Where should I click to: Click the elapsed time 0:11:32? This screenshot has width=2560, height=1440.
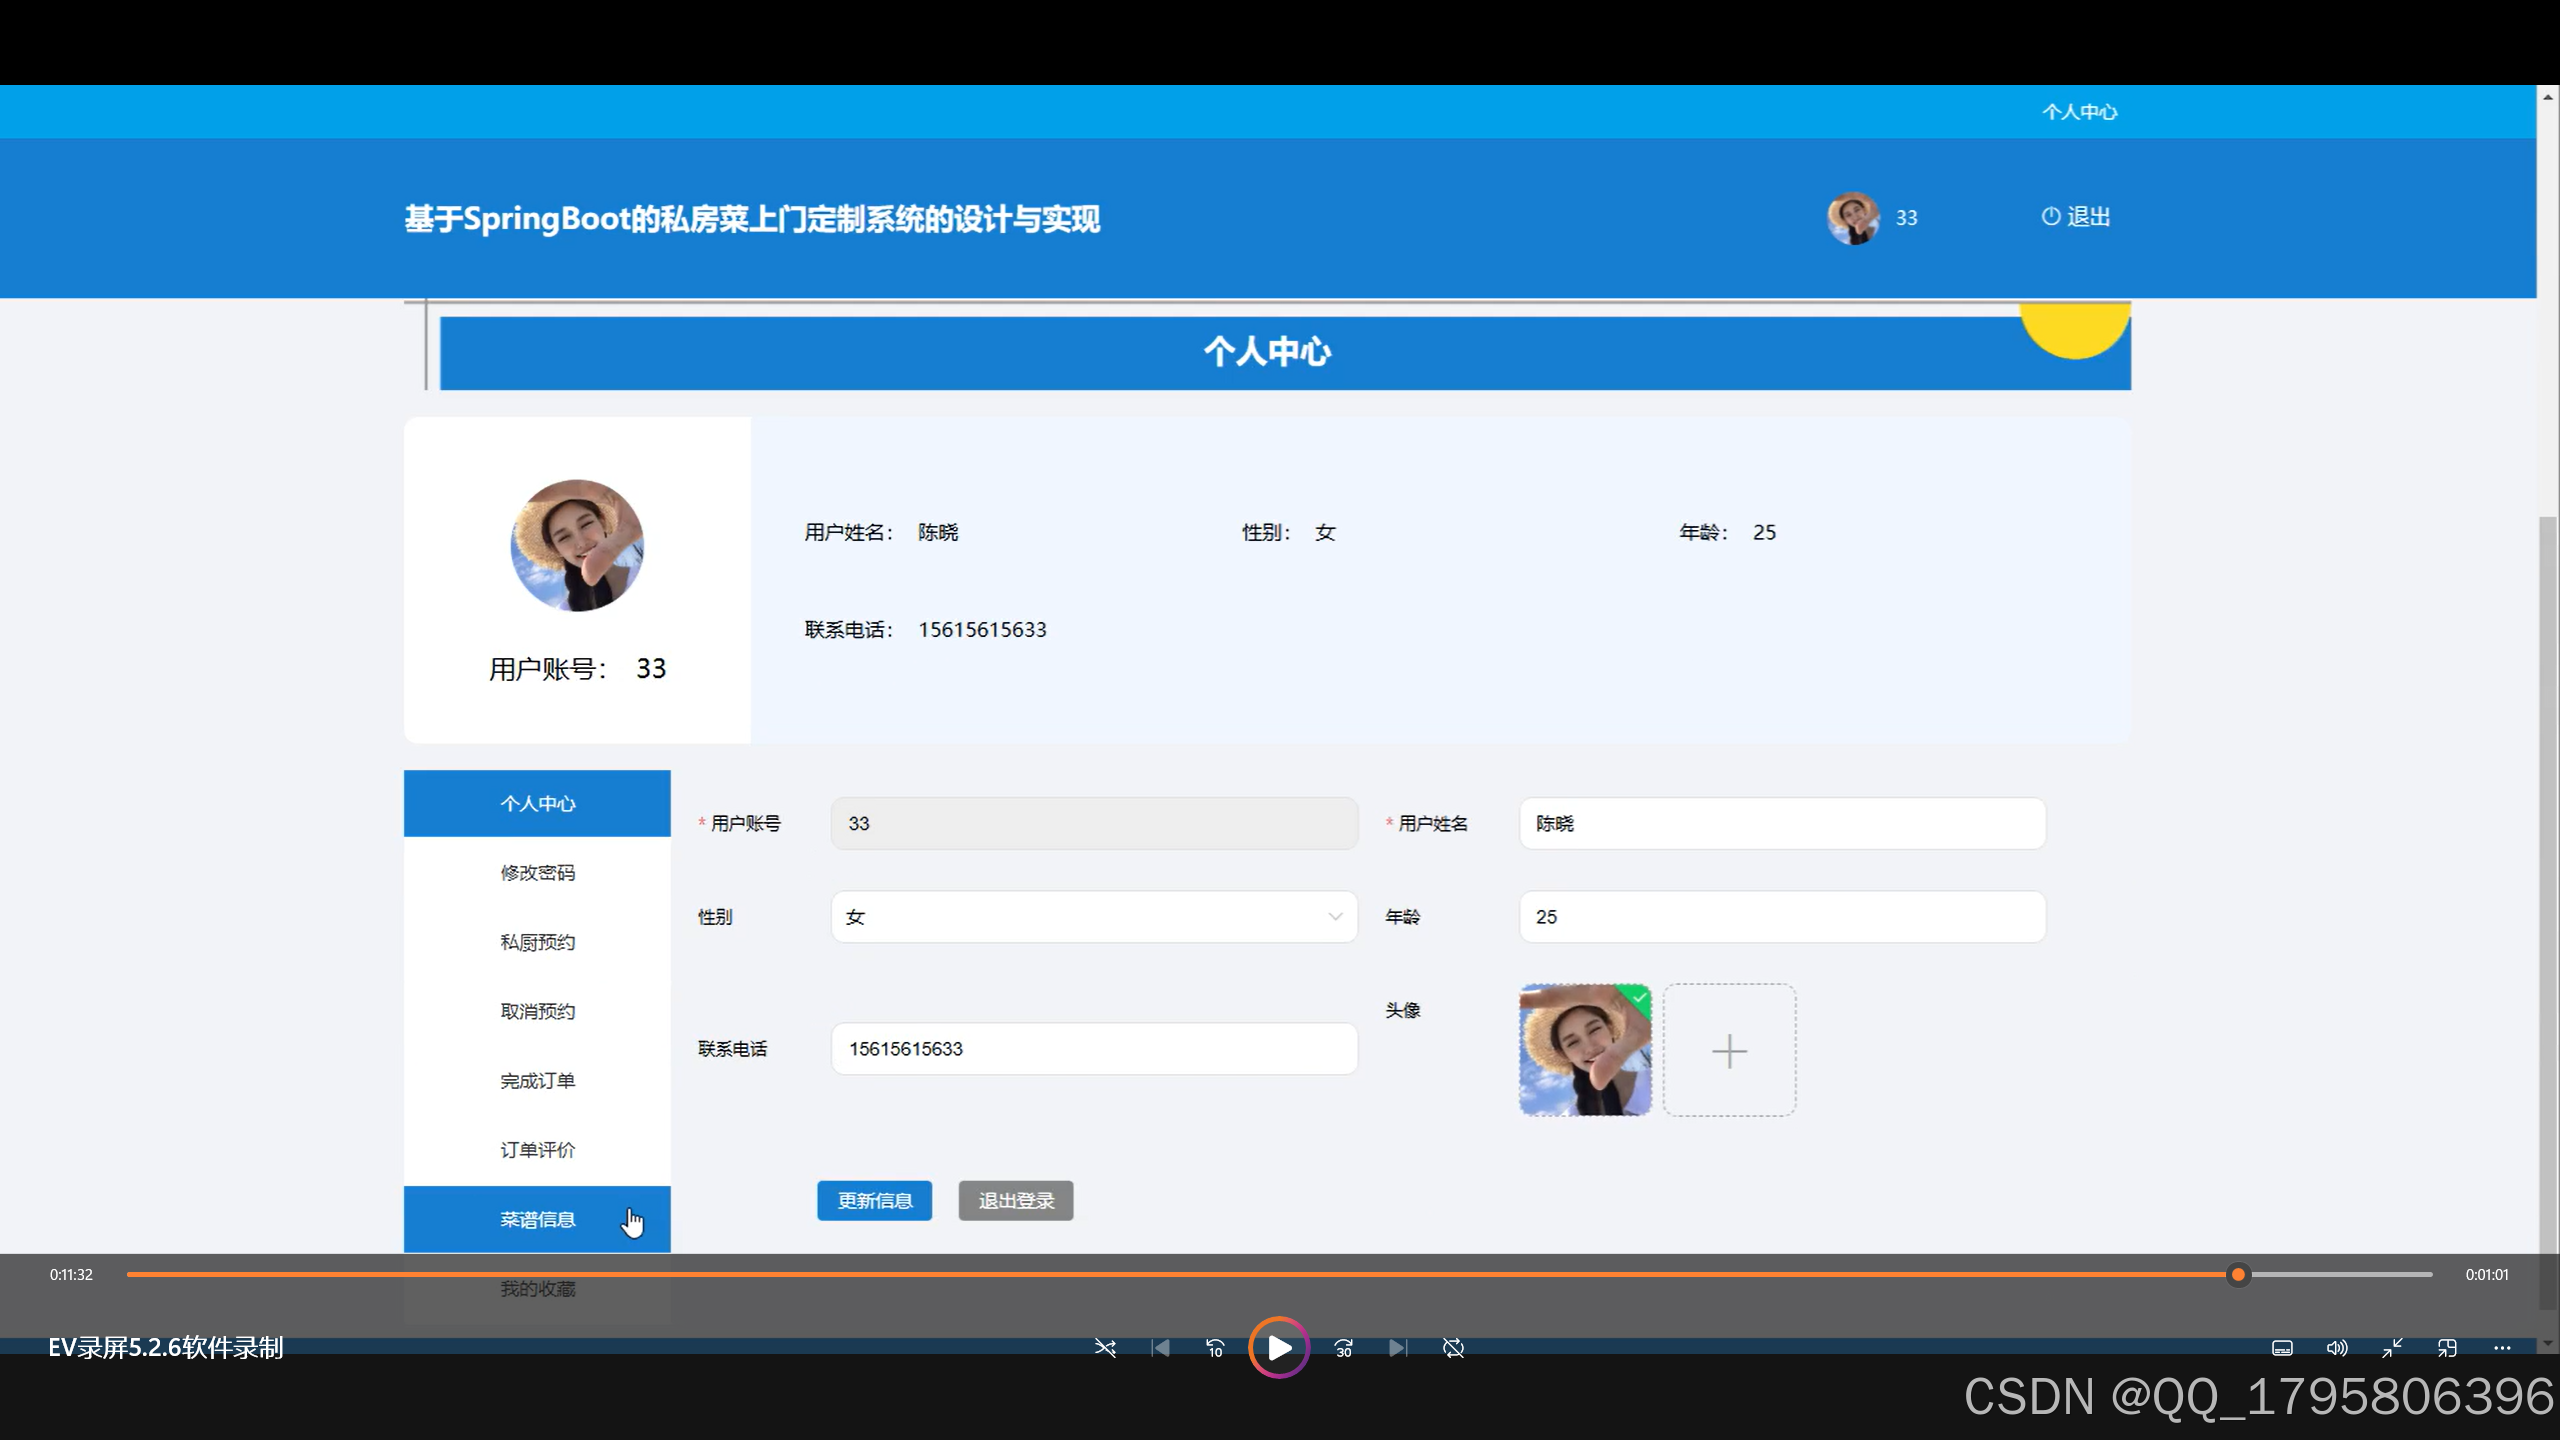[x=71, y=1274]
